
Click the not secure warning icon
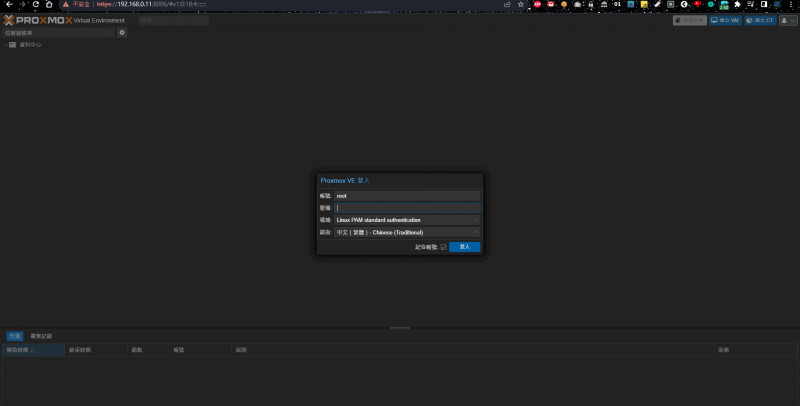(x=66, y=5)
